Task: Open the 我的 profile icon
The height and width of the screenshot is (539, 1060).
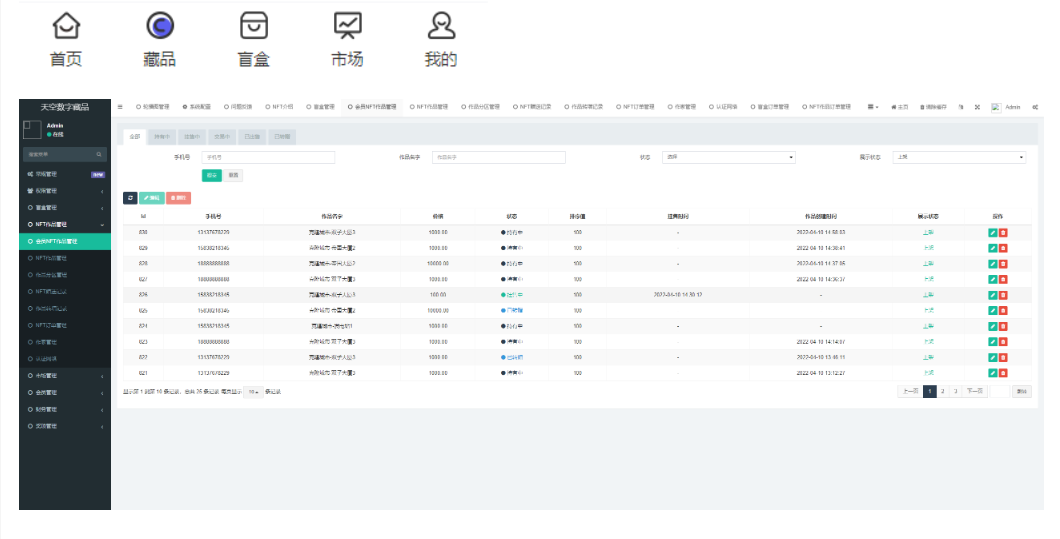Action: (441, 26)
